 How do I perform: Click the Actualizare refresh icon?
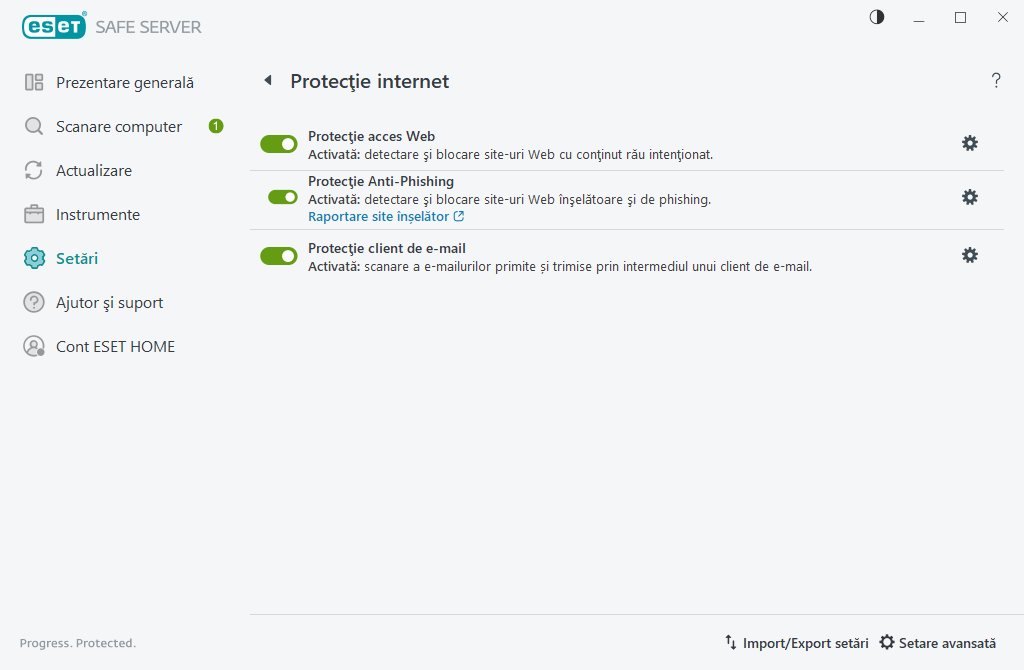coord(33,170)
